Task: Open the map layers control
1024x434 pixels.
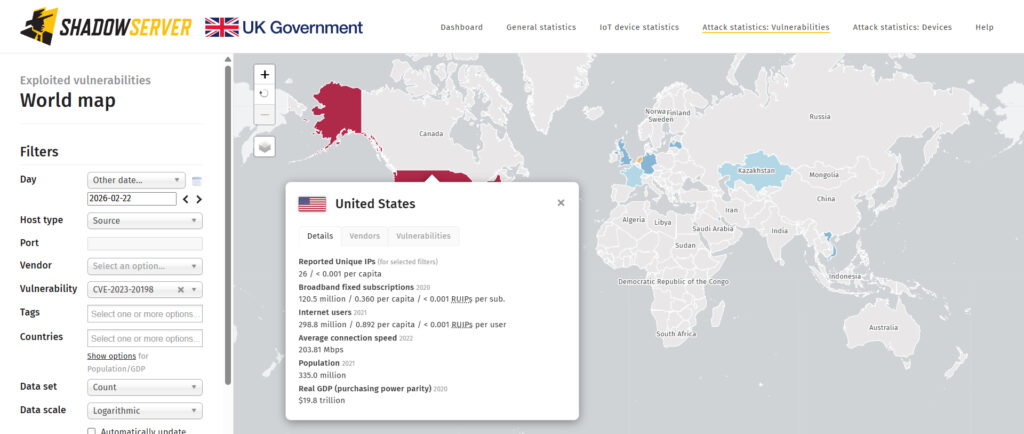Action: pos(264,146)
